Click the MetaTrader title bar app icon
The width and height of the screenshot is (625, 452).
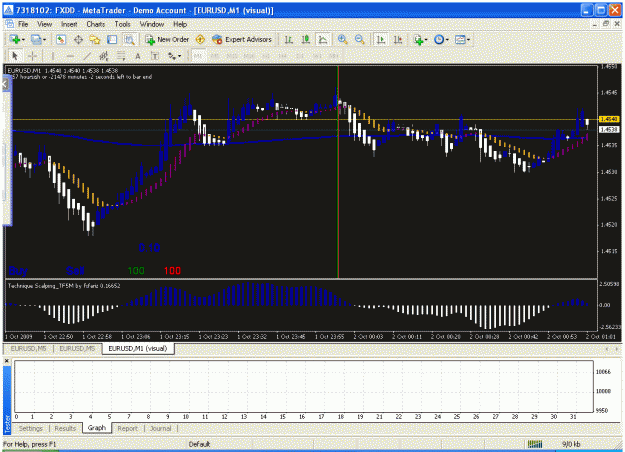pyautogui.click(x=8, y=10)
